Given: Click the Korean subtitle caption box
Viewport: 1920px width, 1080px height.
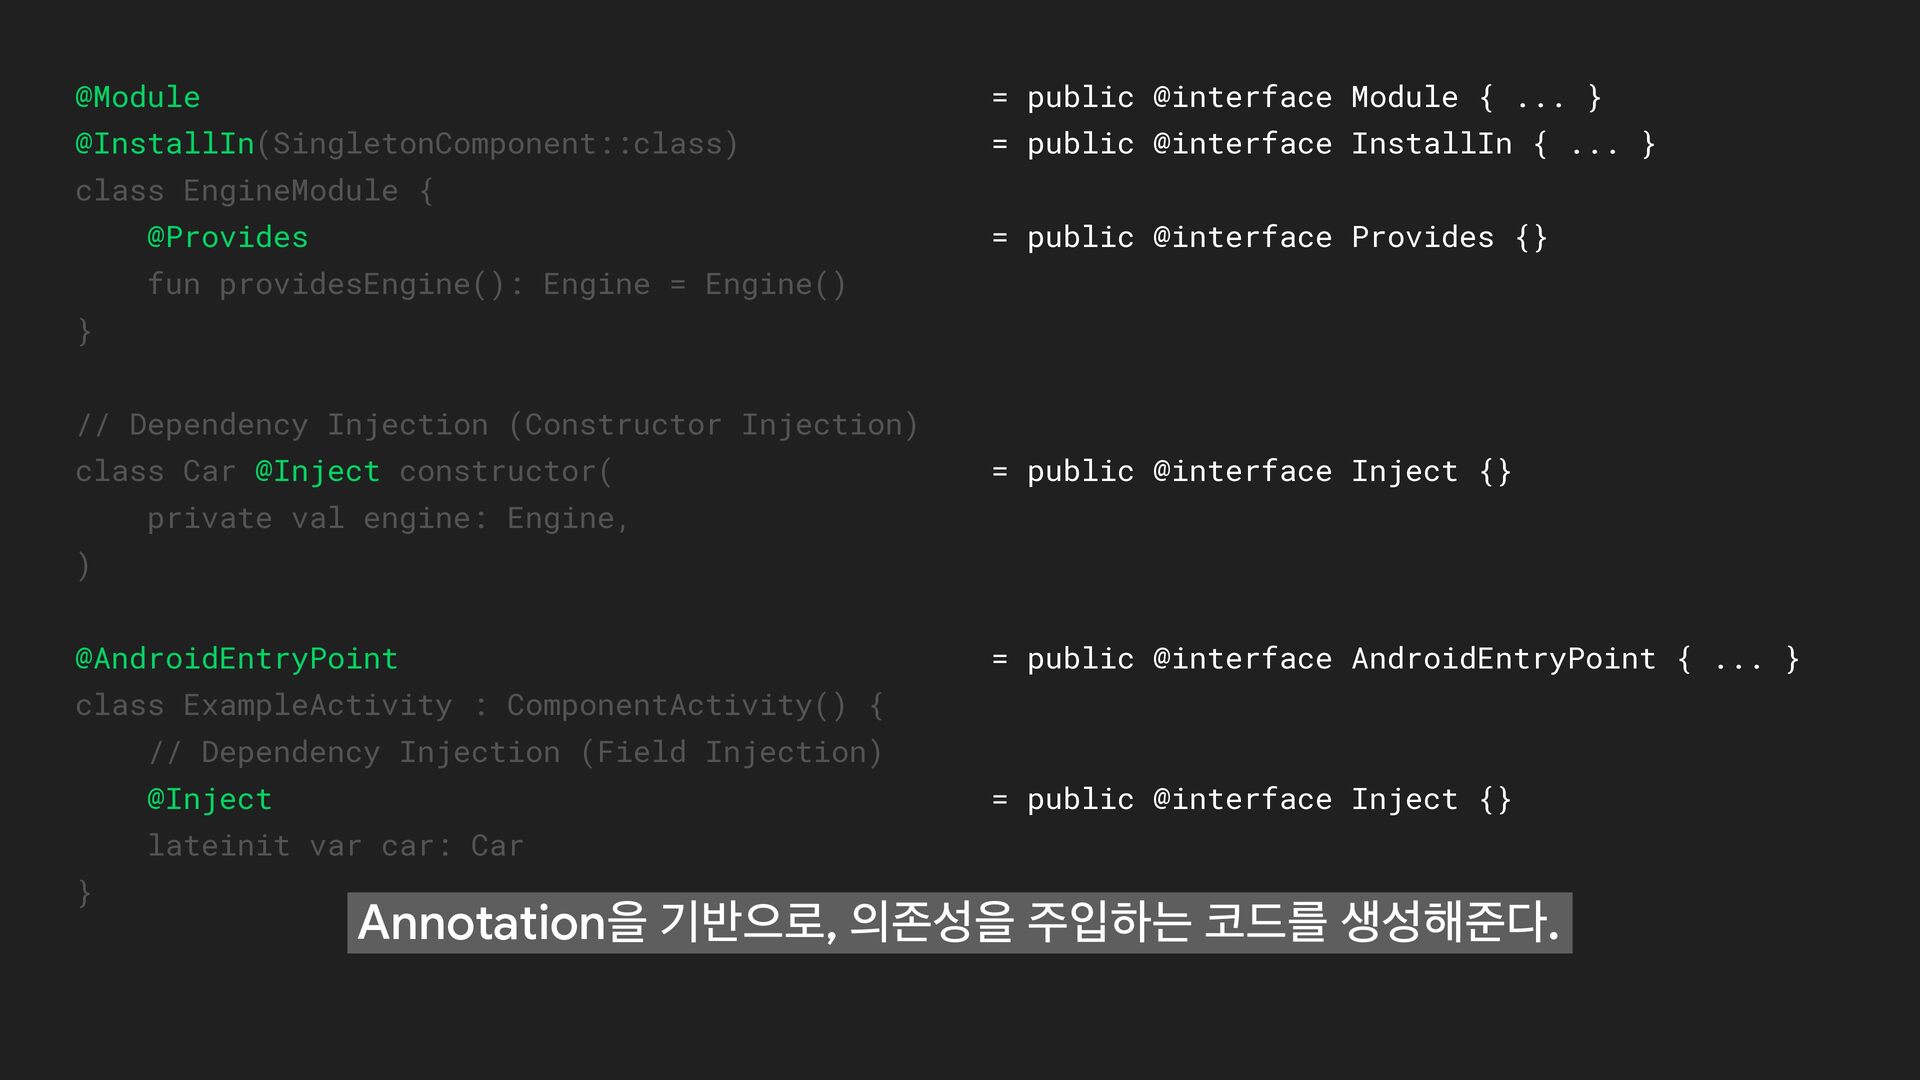Looking at the screenshot, I should point(959,922).
